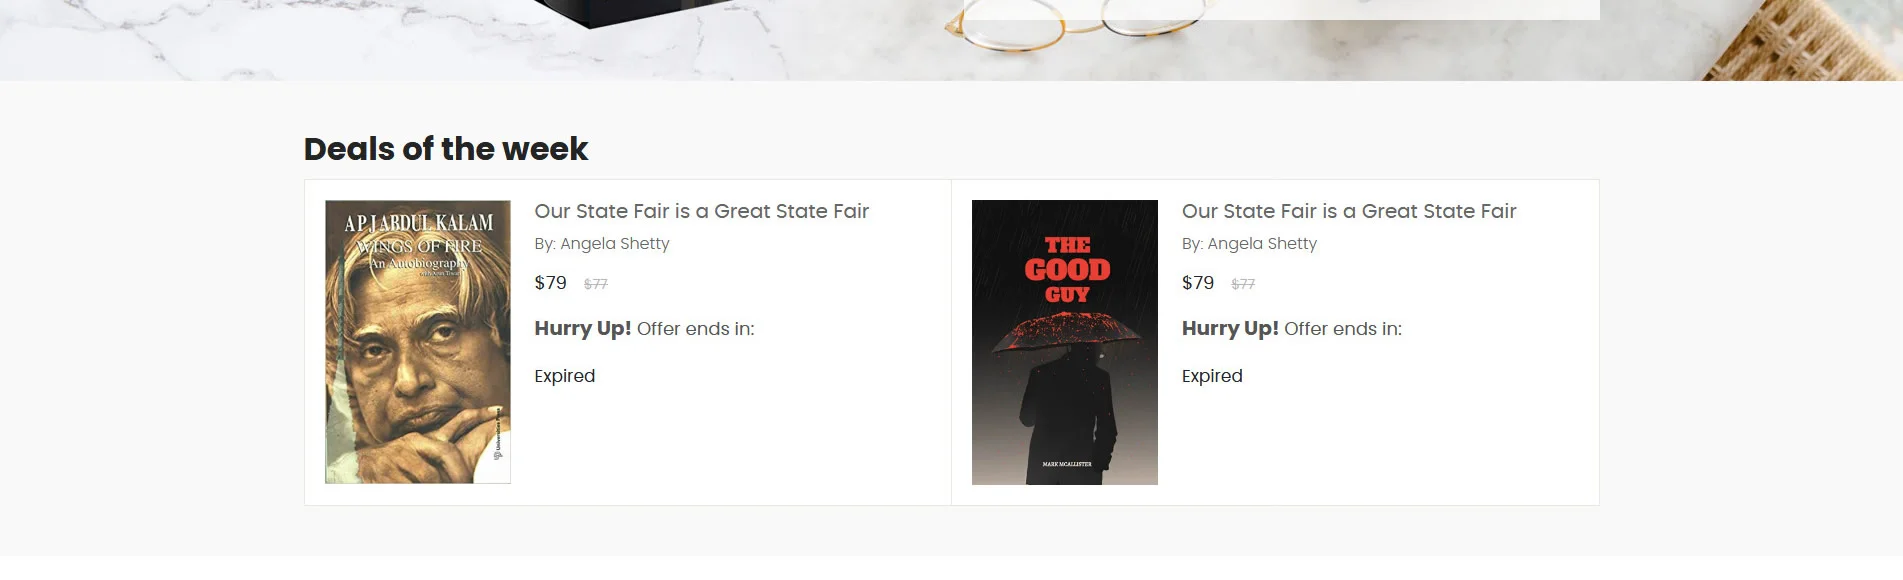The width and height of the screenshot is (1903, 580).
Task: Click author Angela Shetty beside Wings of Fire cover
Action: pyautogui.click(x=614, y=244)
